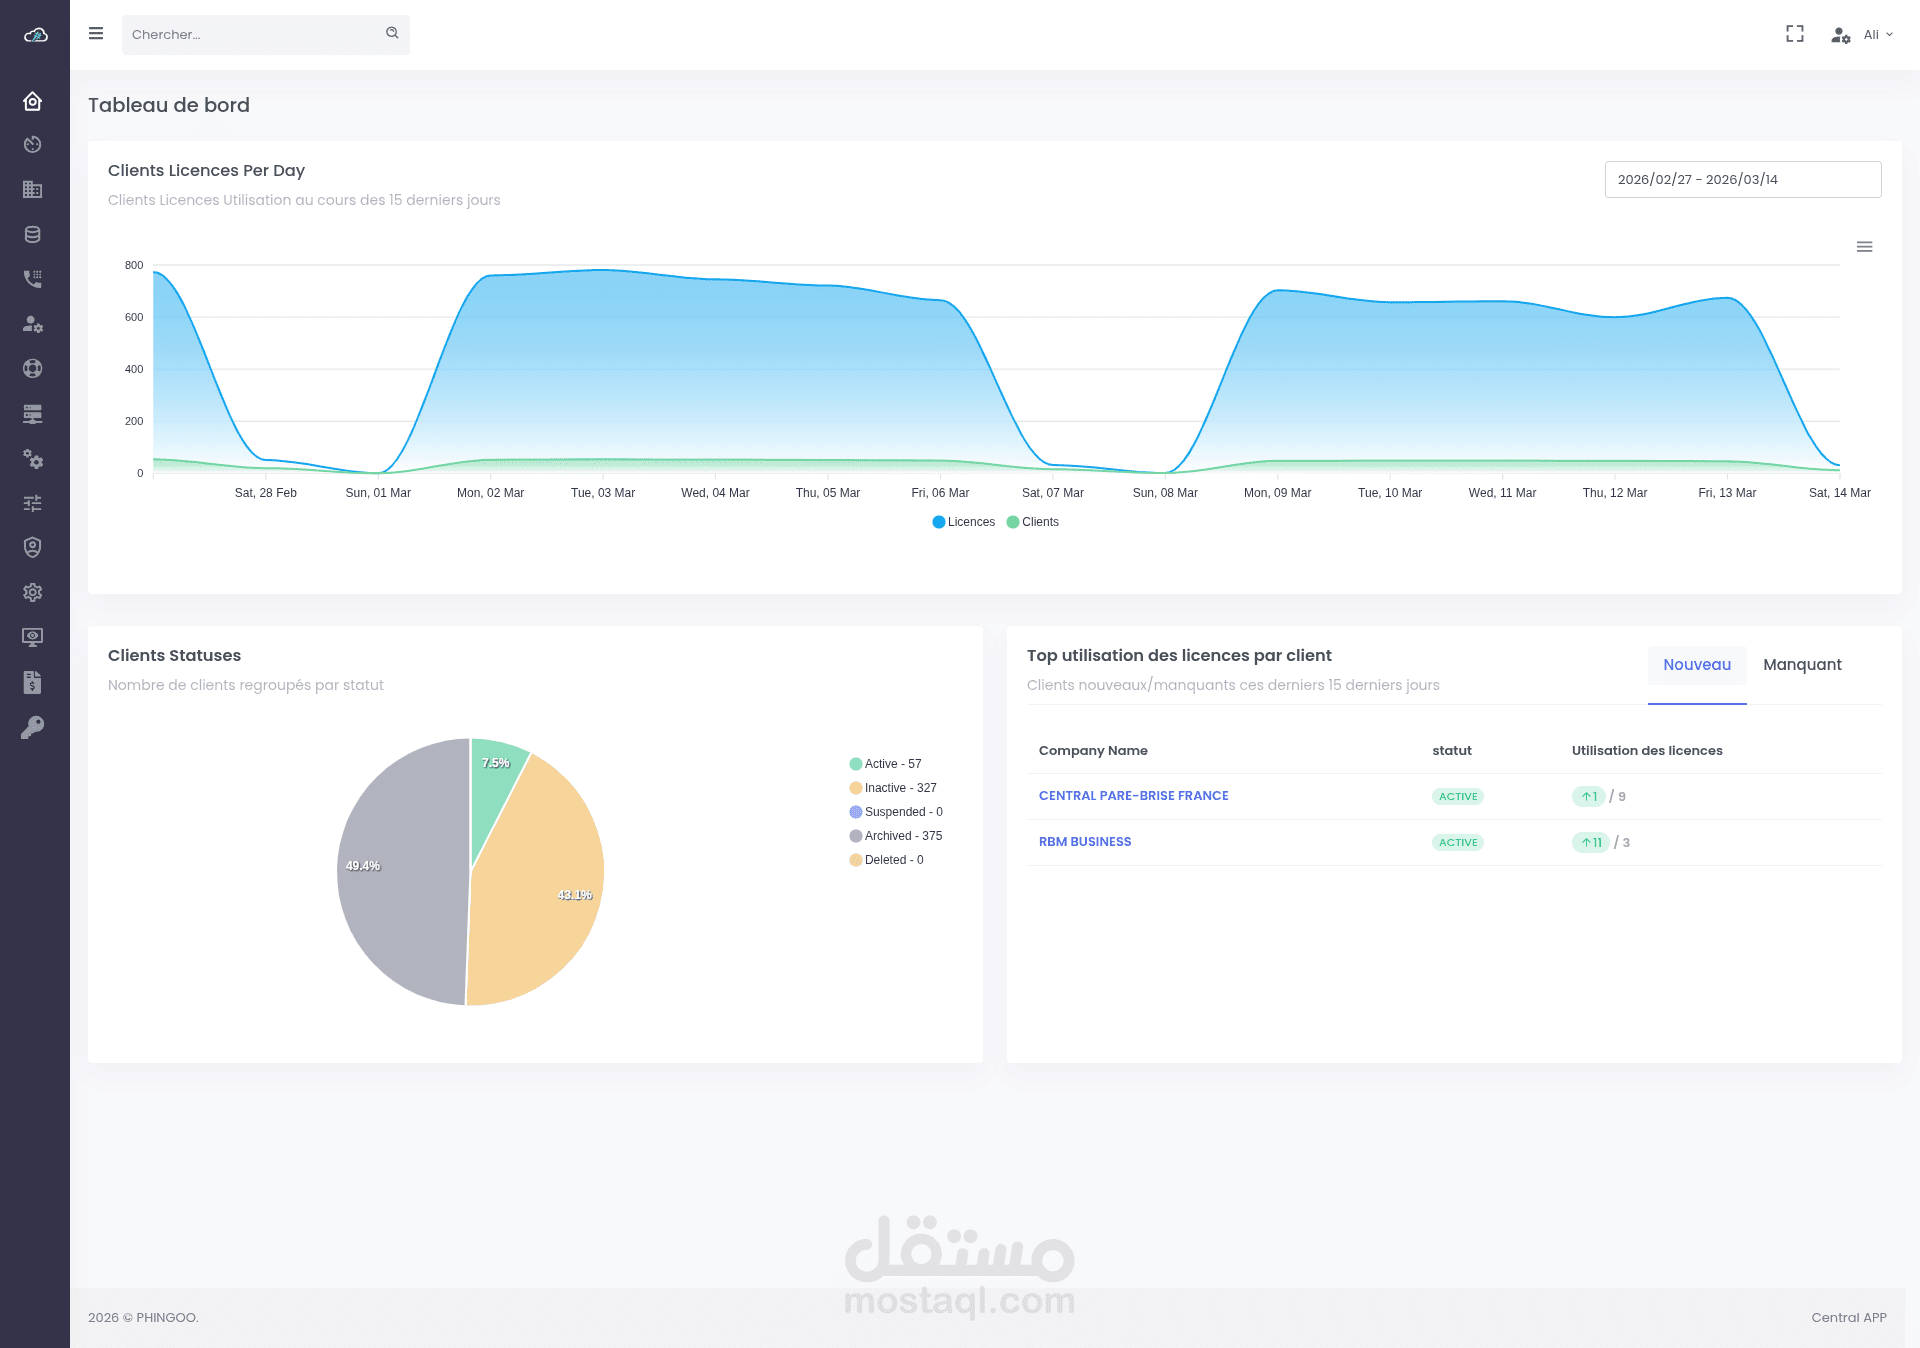Open the chart export menu icon

coord(1864,247)
